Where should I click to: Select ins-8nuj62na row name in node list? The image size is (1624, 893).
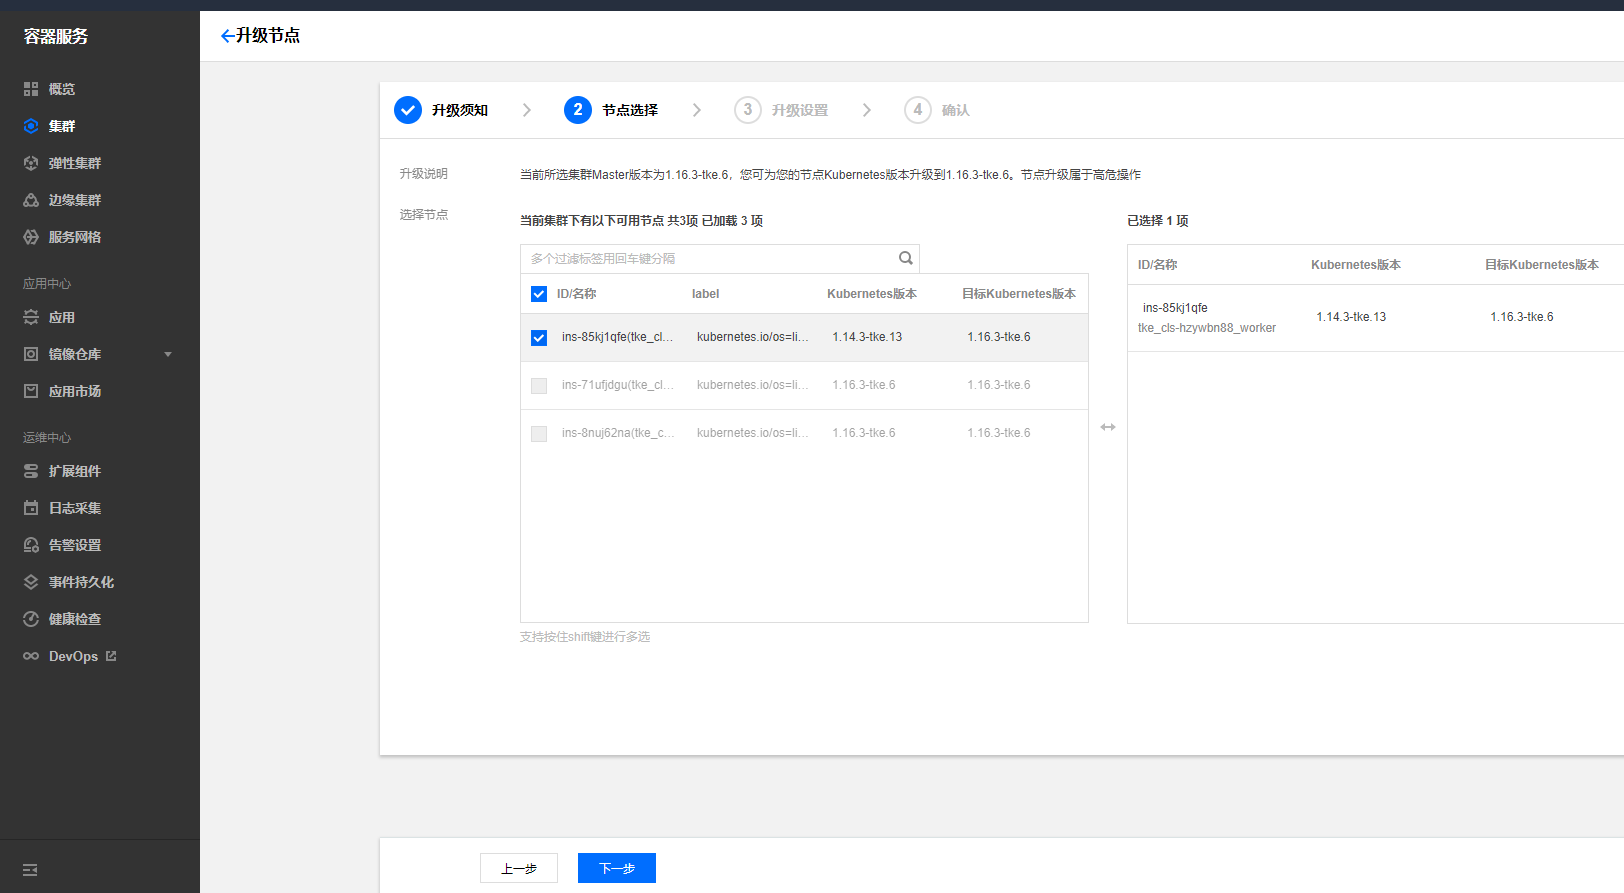click(x=618, y=433)
